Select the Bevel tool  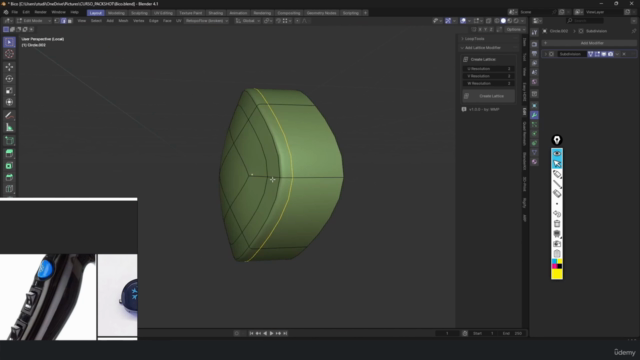9,177
